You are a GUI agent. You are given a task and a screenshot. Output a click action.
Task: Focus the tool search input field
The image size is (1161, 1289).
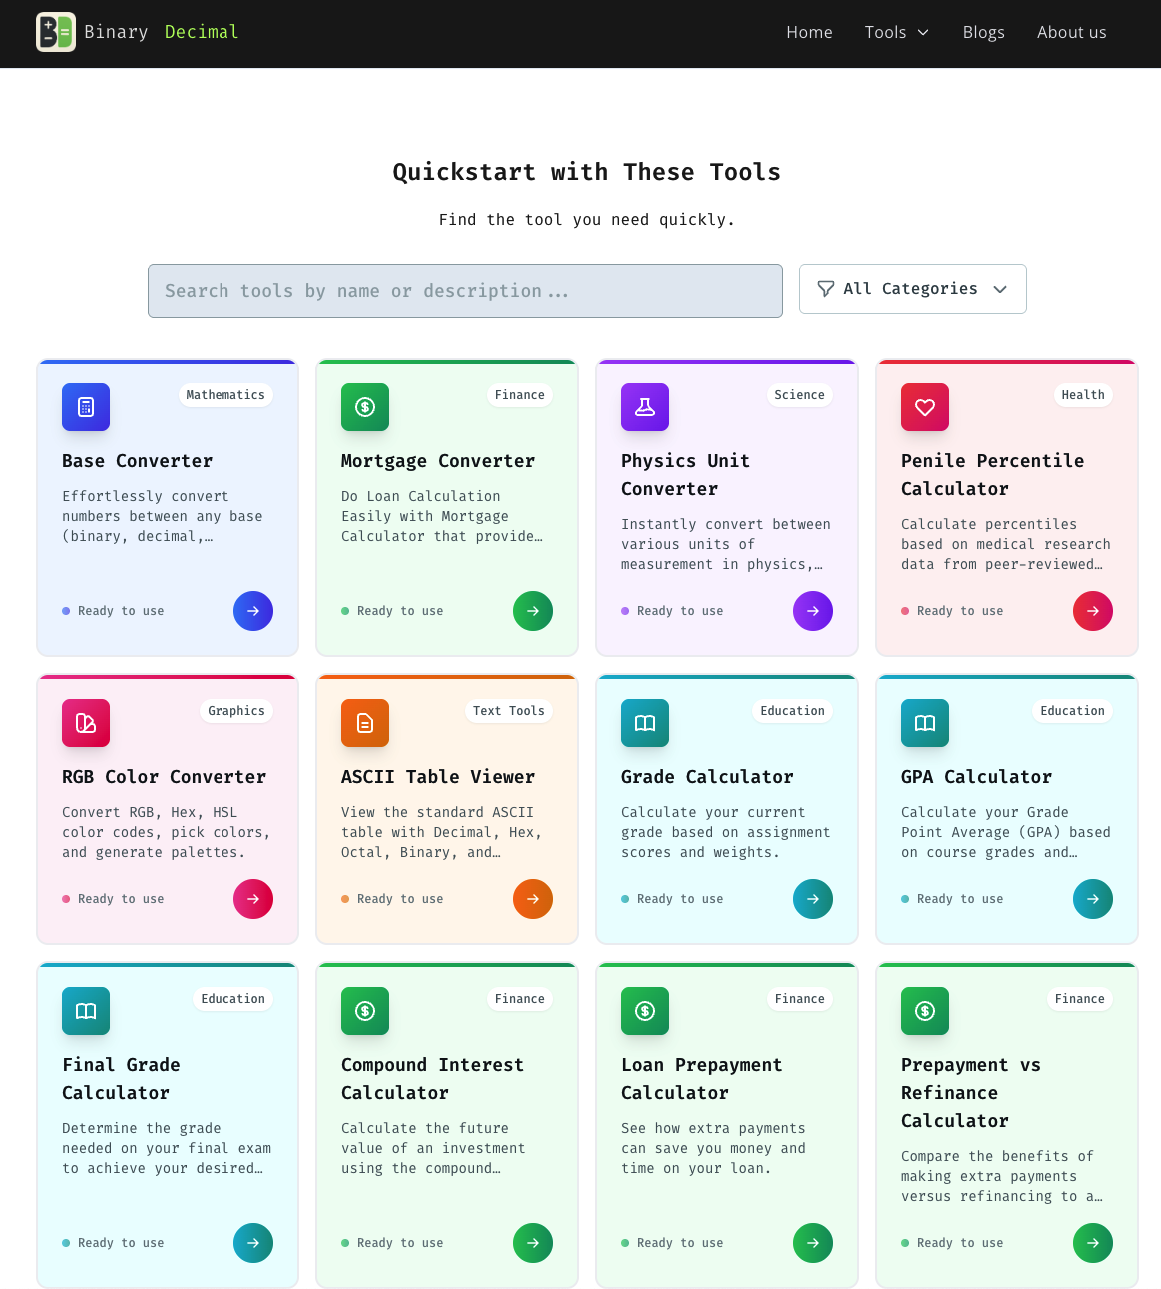click(x=465, y=291)
